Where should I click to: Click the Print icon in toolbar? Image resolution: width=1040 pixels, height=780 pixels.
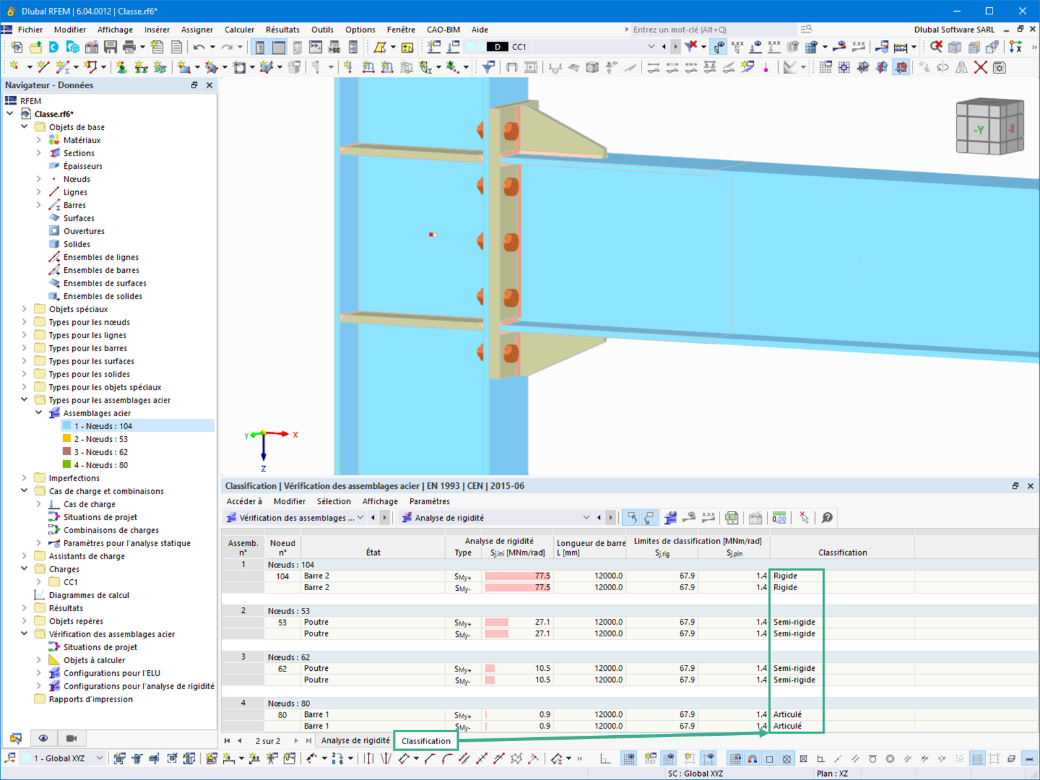[129, 47]
